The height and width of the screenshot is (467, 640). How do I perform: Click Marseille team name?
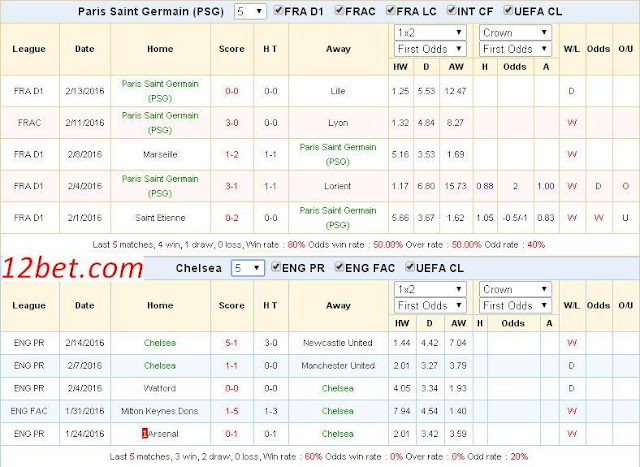(160, 154)
